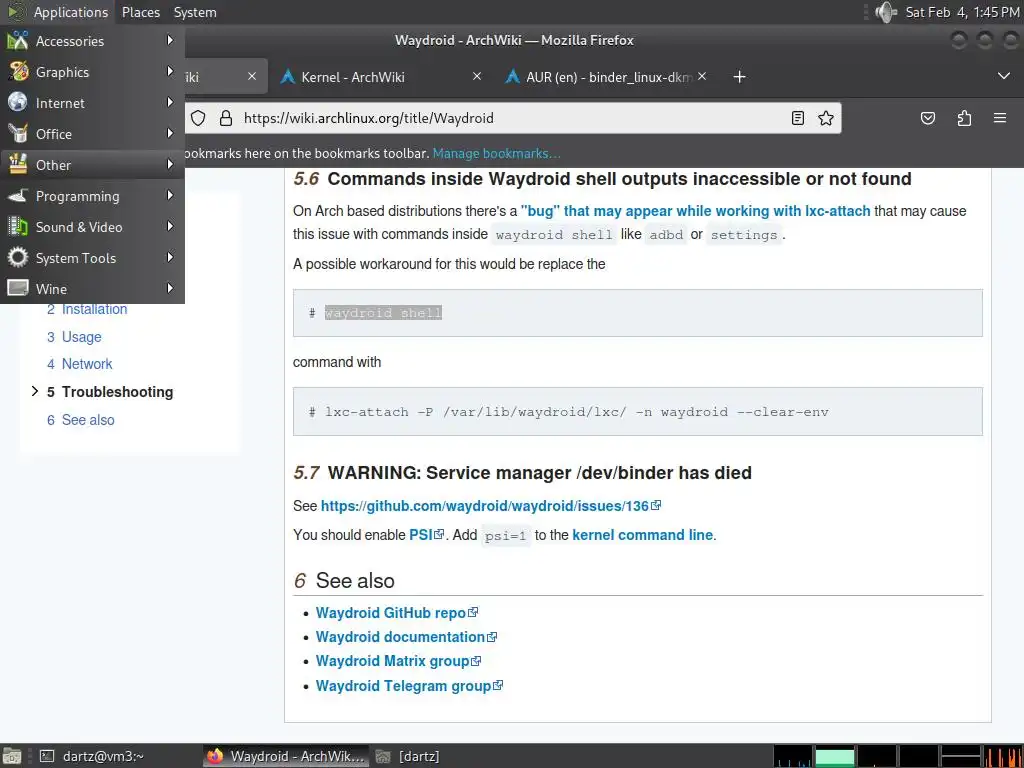This screenshot has height=768, width=1024.
Task: Open the System Tools submenu
Action: tap(92, 258)
